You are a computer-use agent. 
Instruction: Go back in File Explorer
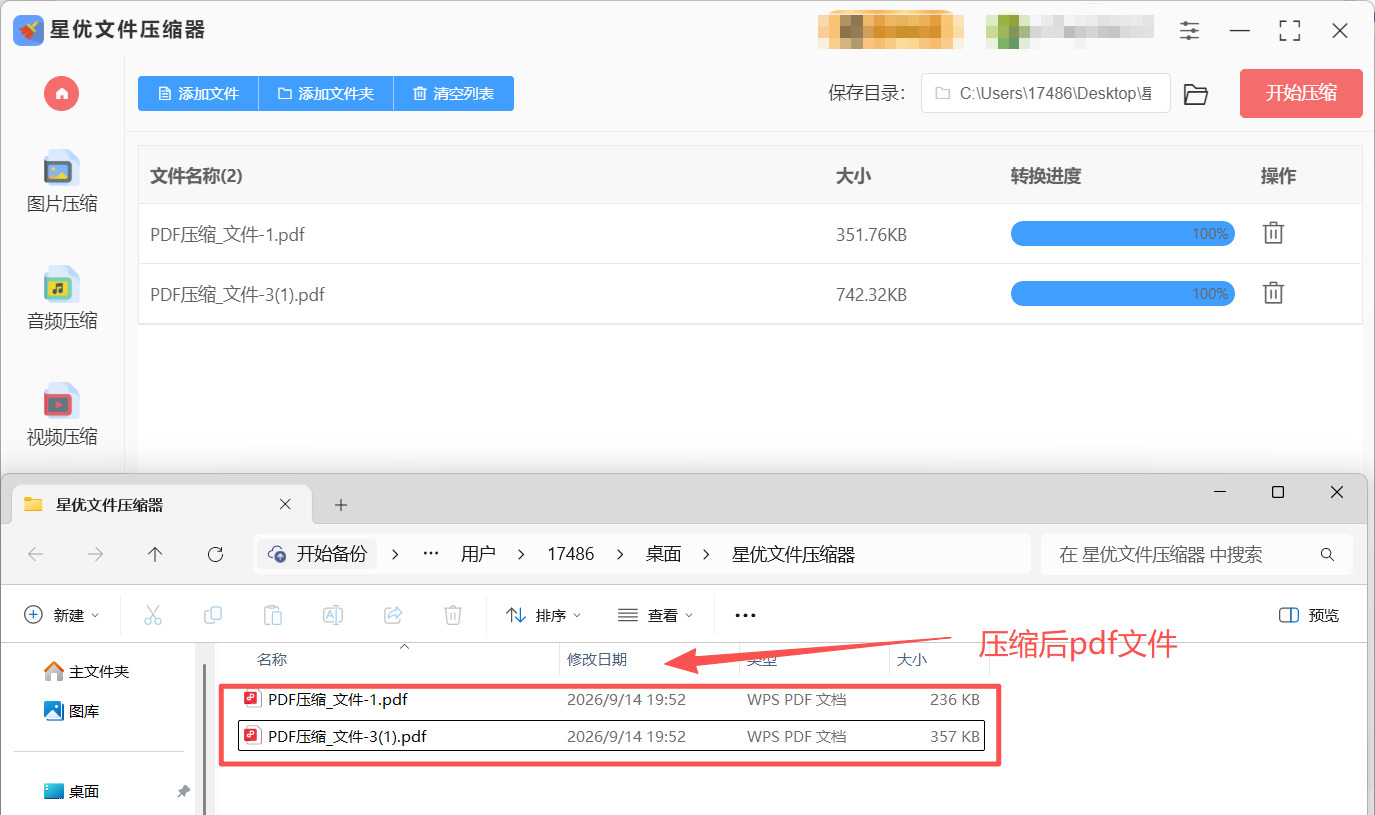pyautogui.click(x=36, y=554)
